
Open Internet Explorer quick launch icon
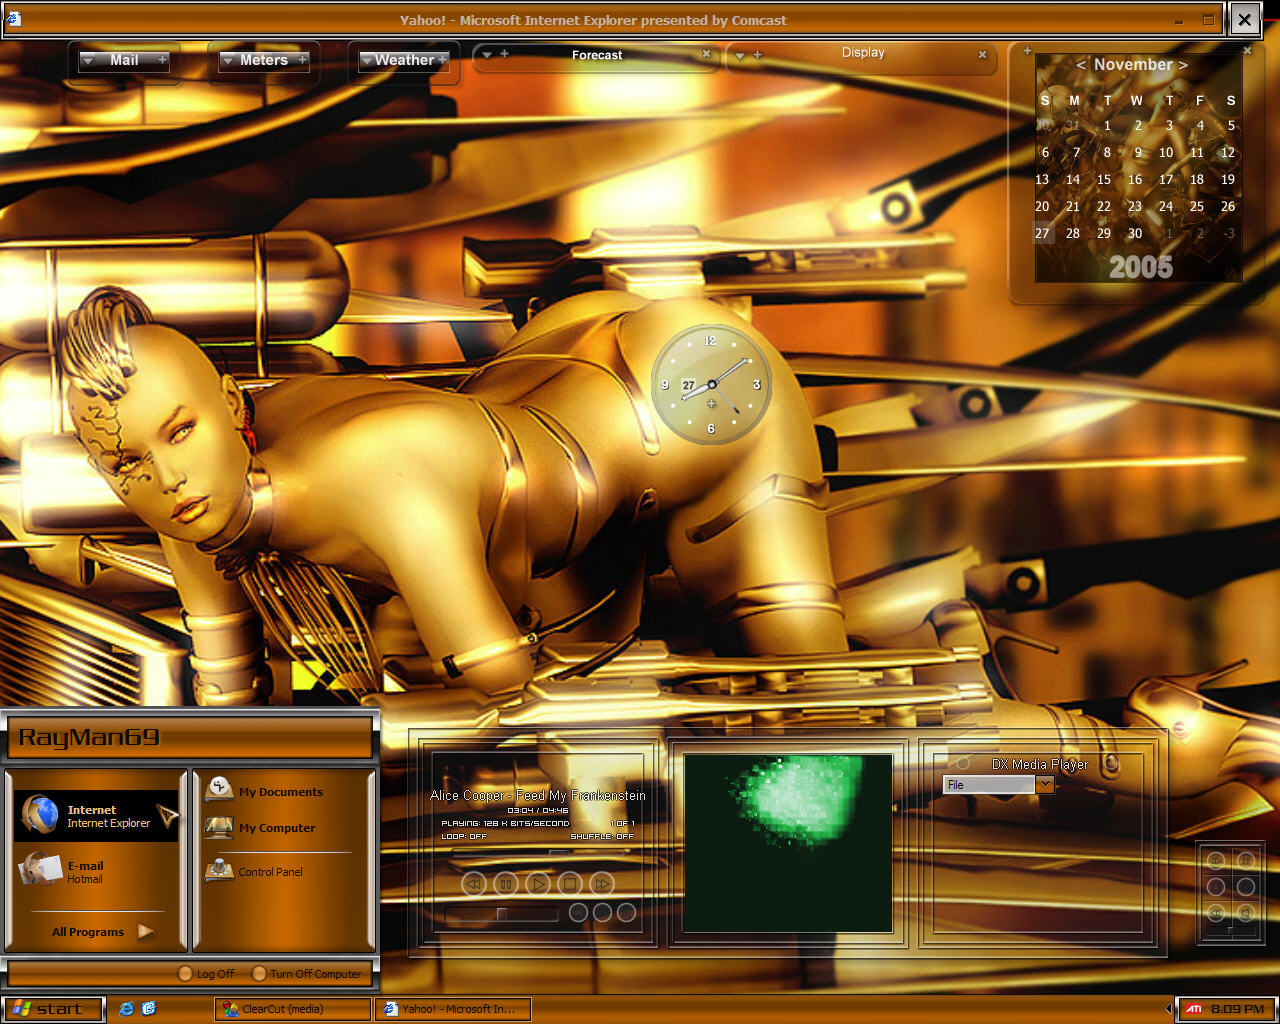click(x=126, y=1009)
